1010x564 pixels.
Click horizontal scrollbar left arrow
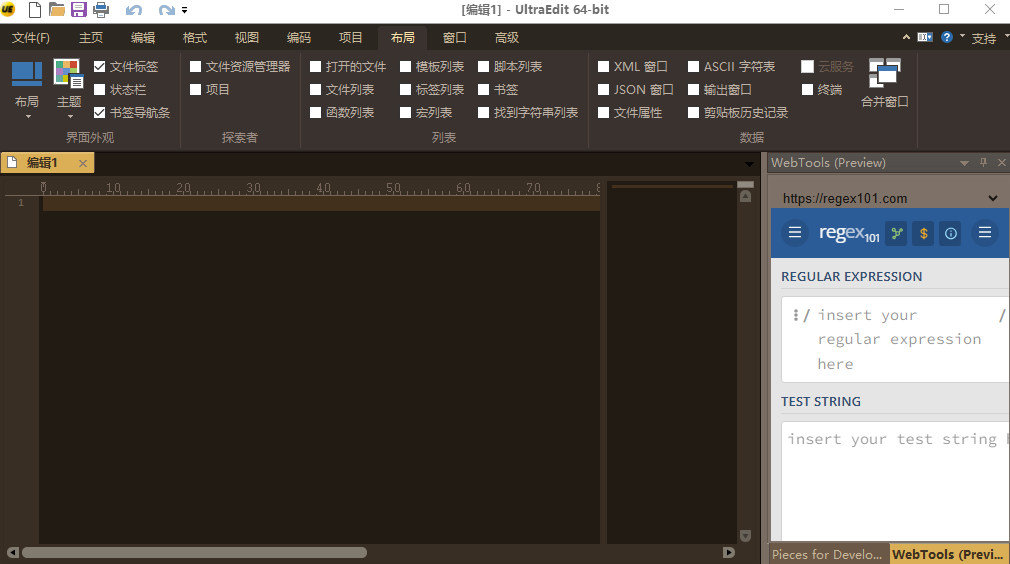[x=13, y=552]
